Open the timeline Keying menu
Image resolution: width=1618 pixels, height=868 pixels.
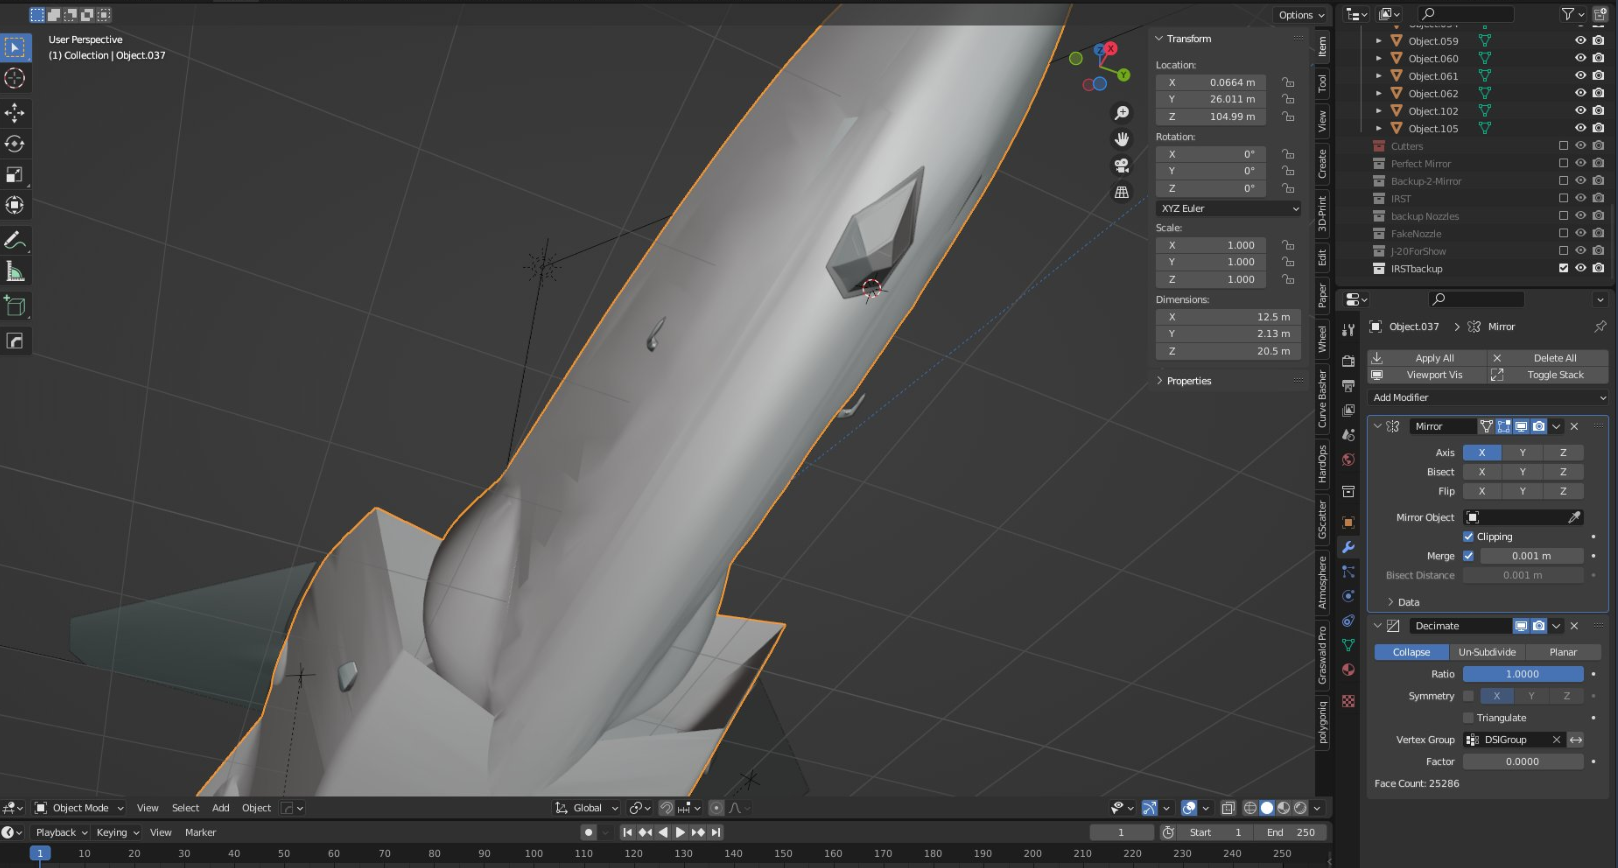[116, 832]
